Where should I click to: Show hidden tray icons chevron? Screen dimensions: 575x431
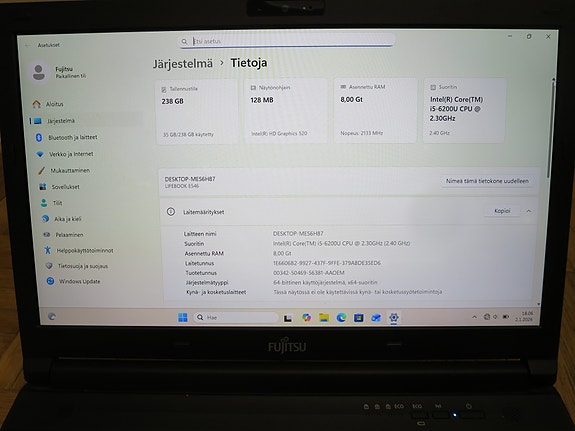(x=475, y=317)
